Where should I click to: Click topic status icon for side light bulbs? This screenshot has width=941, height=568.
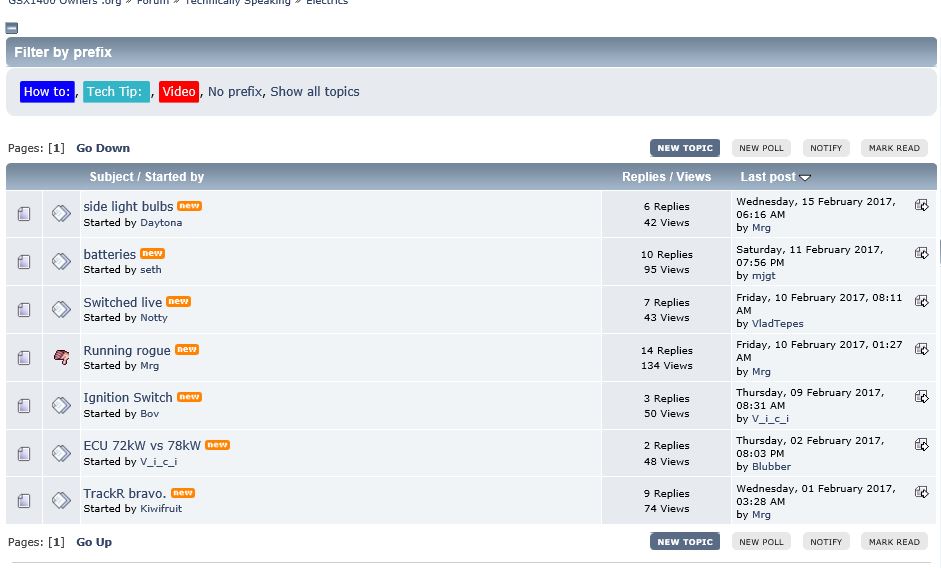pos(24,214)
